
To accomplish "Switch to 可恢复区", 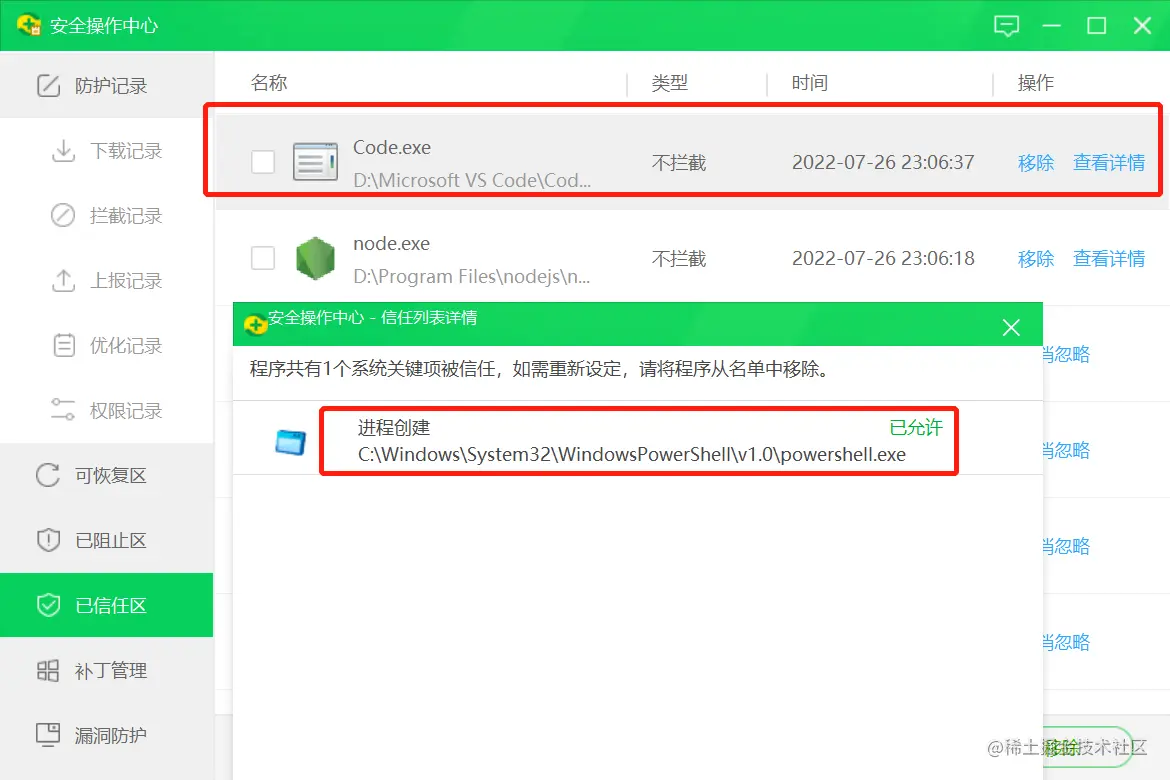I will [x=106, y=475].
